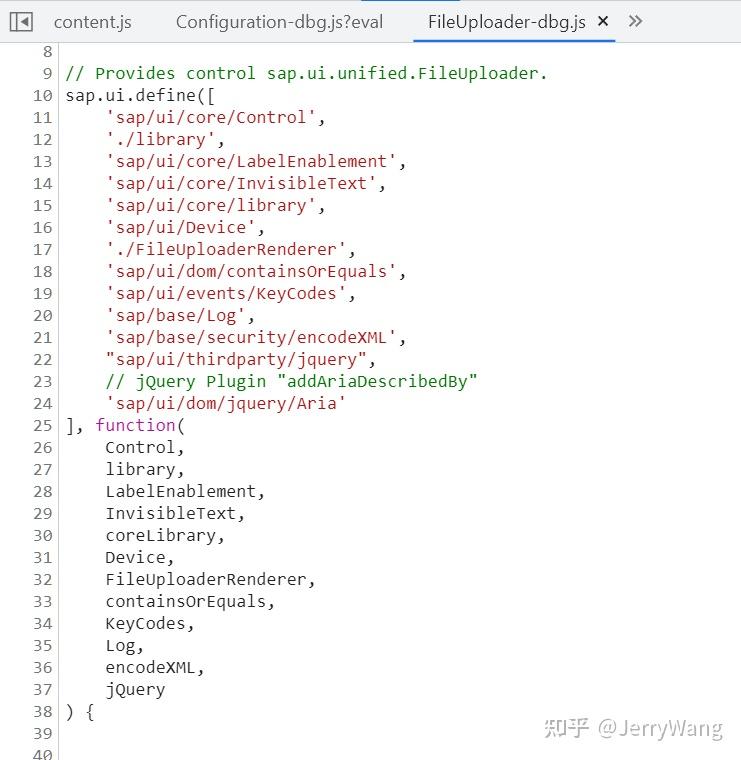Click the 'Control,' parameter on line 26

[145, 447]
